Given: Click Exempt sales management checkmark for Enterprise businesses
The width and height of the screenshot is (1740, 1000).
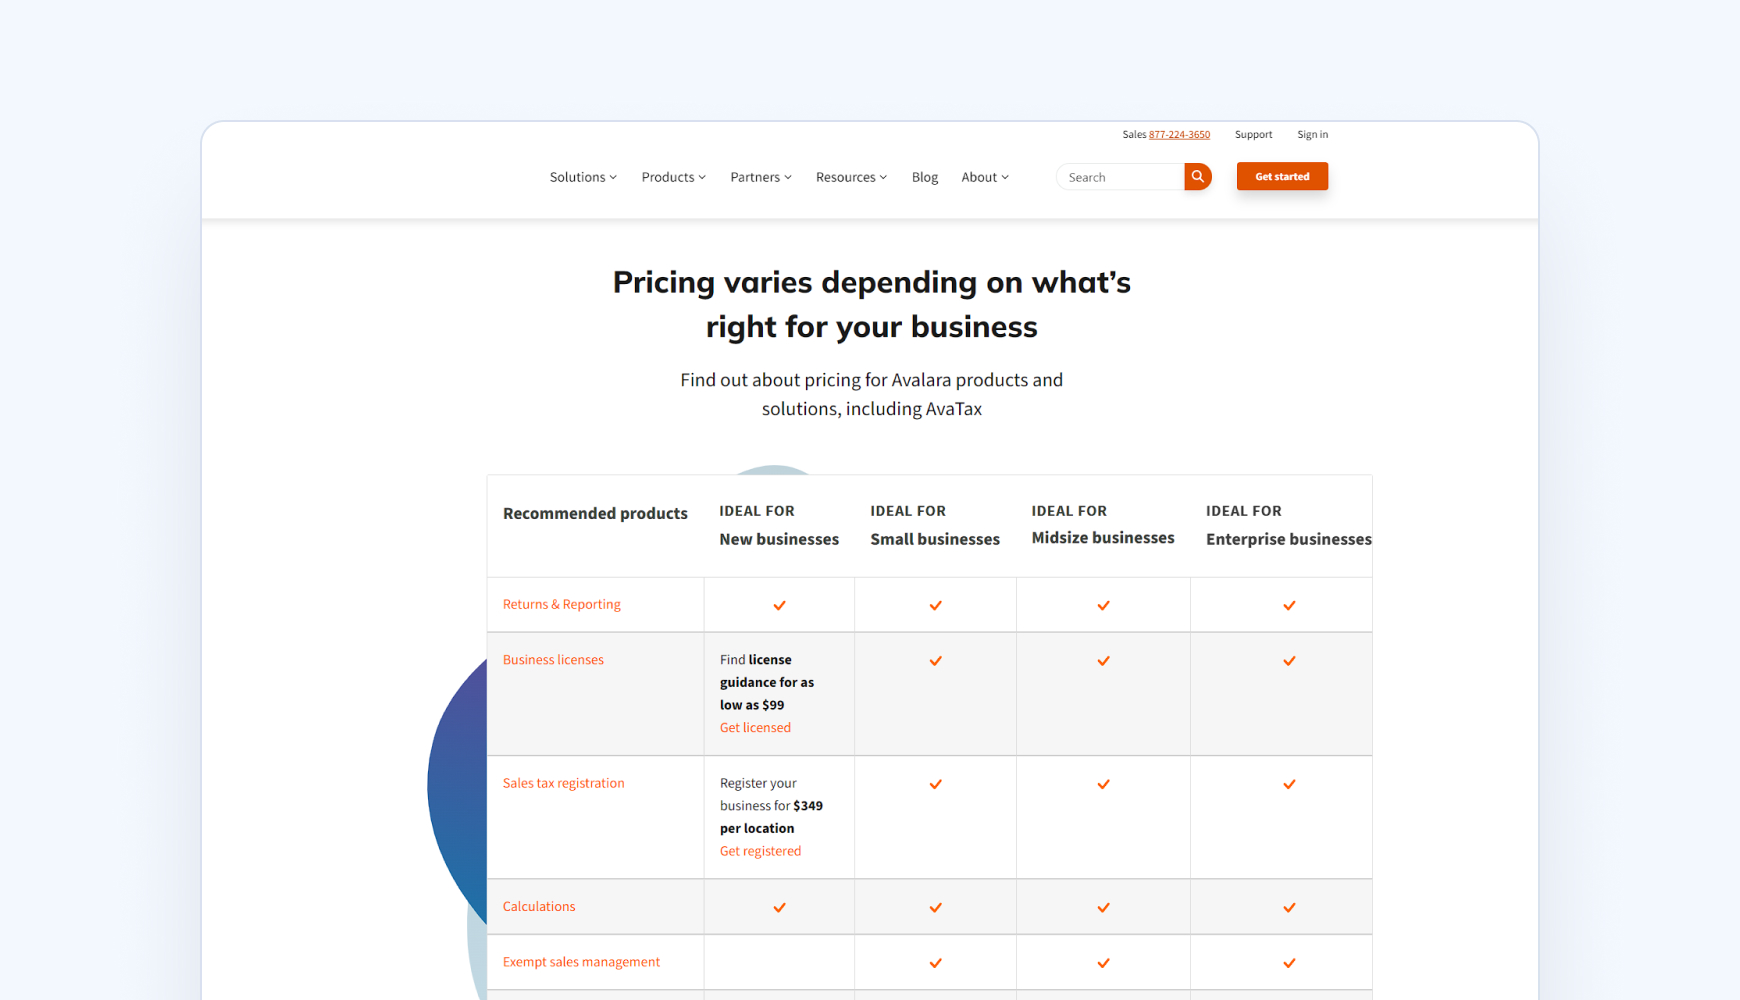Looking at the screenshot, I should 1289,963.
